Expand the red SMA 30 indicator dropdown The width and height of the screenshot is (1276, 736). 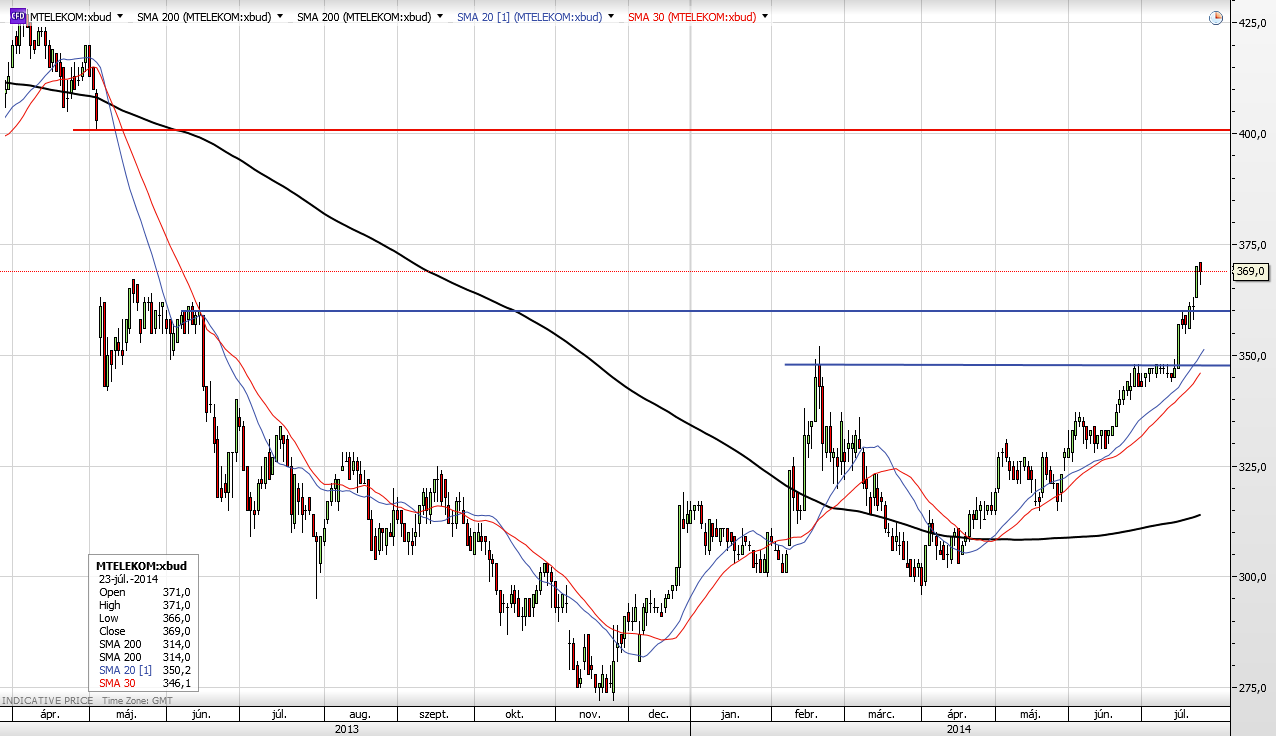[765, 17]
